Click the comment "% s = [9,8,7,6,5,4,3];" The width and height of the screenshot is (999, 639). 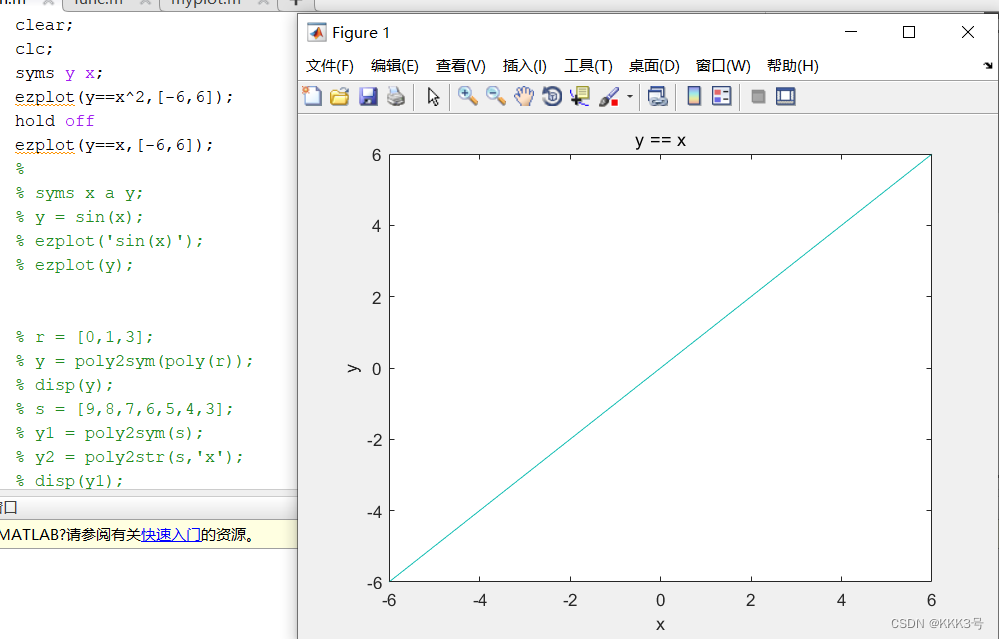point(124,409)
